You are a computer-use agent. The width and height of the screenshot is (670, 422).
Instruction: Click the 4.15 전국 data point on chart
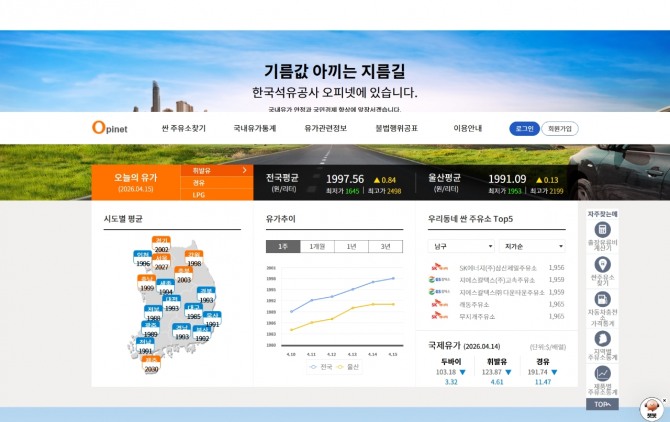[393, 278]
